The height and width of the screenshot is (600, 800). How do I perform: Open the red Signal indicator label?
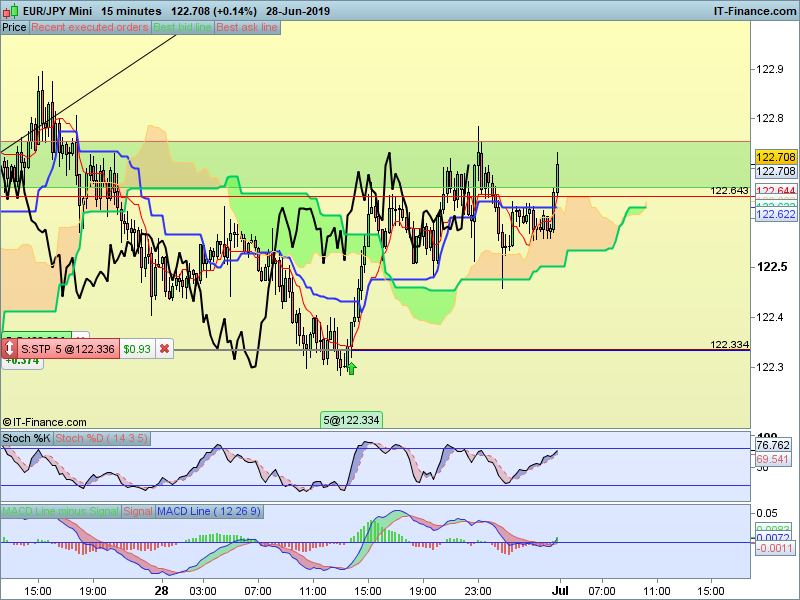tap(138, 511)
